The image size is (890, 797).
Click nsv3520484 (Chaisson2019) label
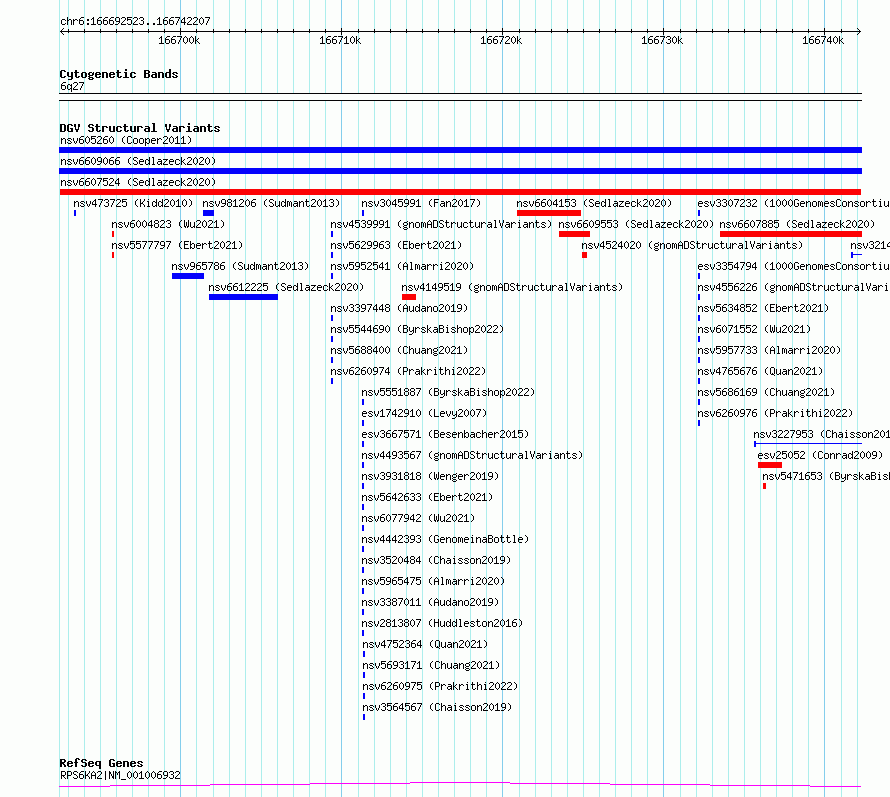[436, 560]
